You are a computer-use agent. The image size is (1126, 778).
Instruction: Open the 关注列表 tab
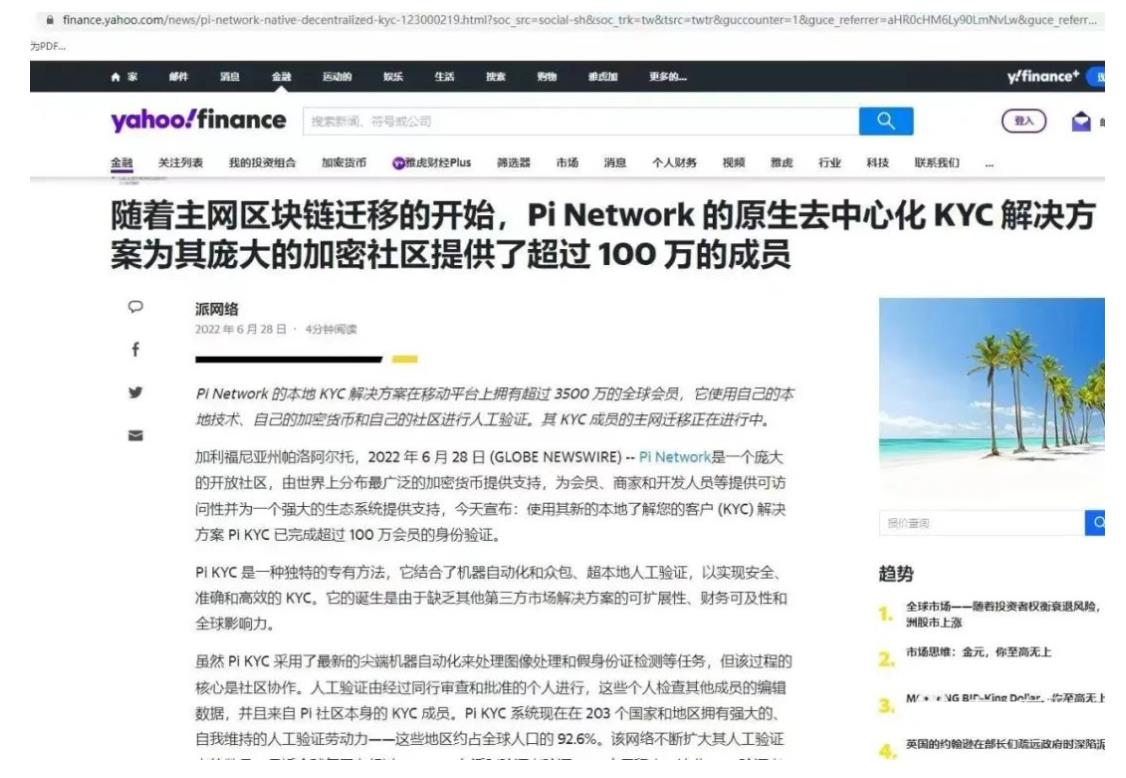pyautogui.click(x=180, y=163)
